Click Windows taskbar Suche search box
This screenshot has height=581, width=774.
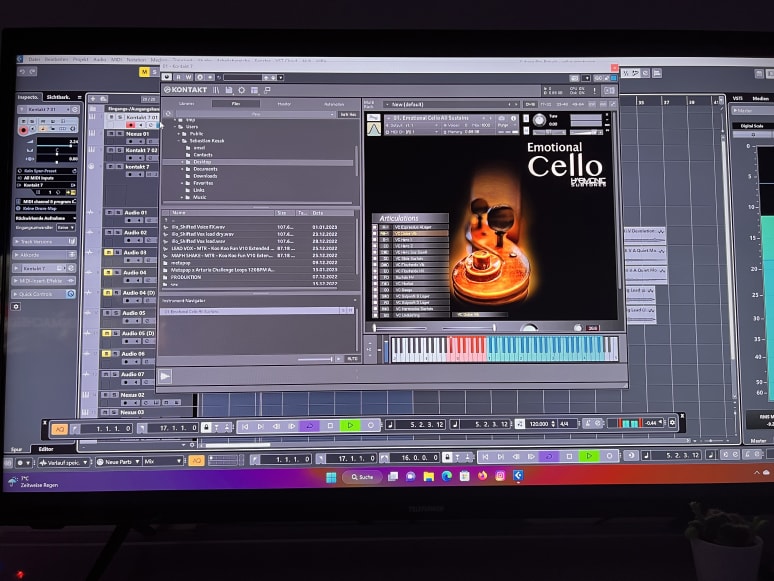[x=363, y=477]
